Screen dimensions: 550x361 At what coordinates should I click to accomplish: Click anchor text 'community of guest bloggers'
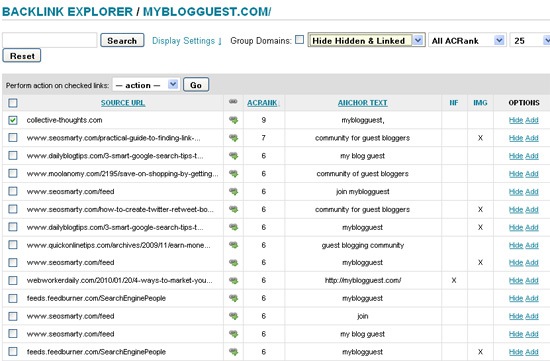(x=362, y=174)
